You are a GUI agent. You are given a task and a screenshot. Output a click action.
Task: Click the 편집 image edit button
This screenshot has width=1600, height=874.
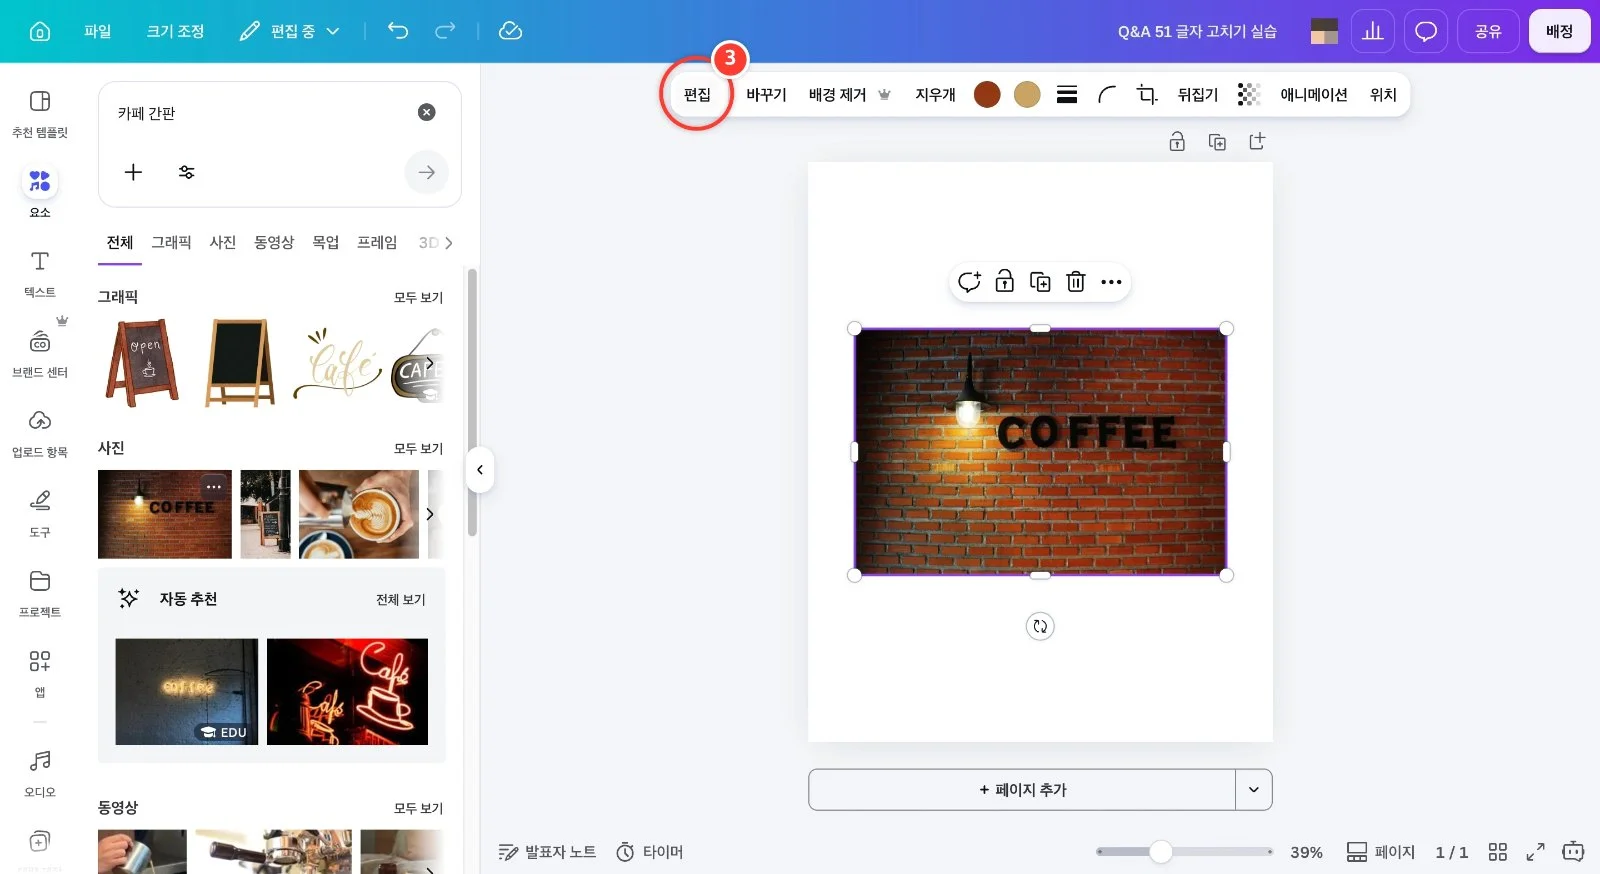pos(697,94)
